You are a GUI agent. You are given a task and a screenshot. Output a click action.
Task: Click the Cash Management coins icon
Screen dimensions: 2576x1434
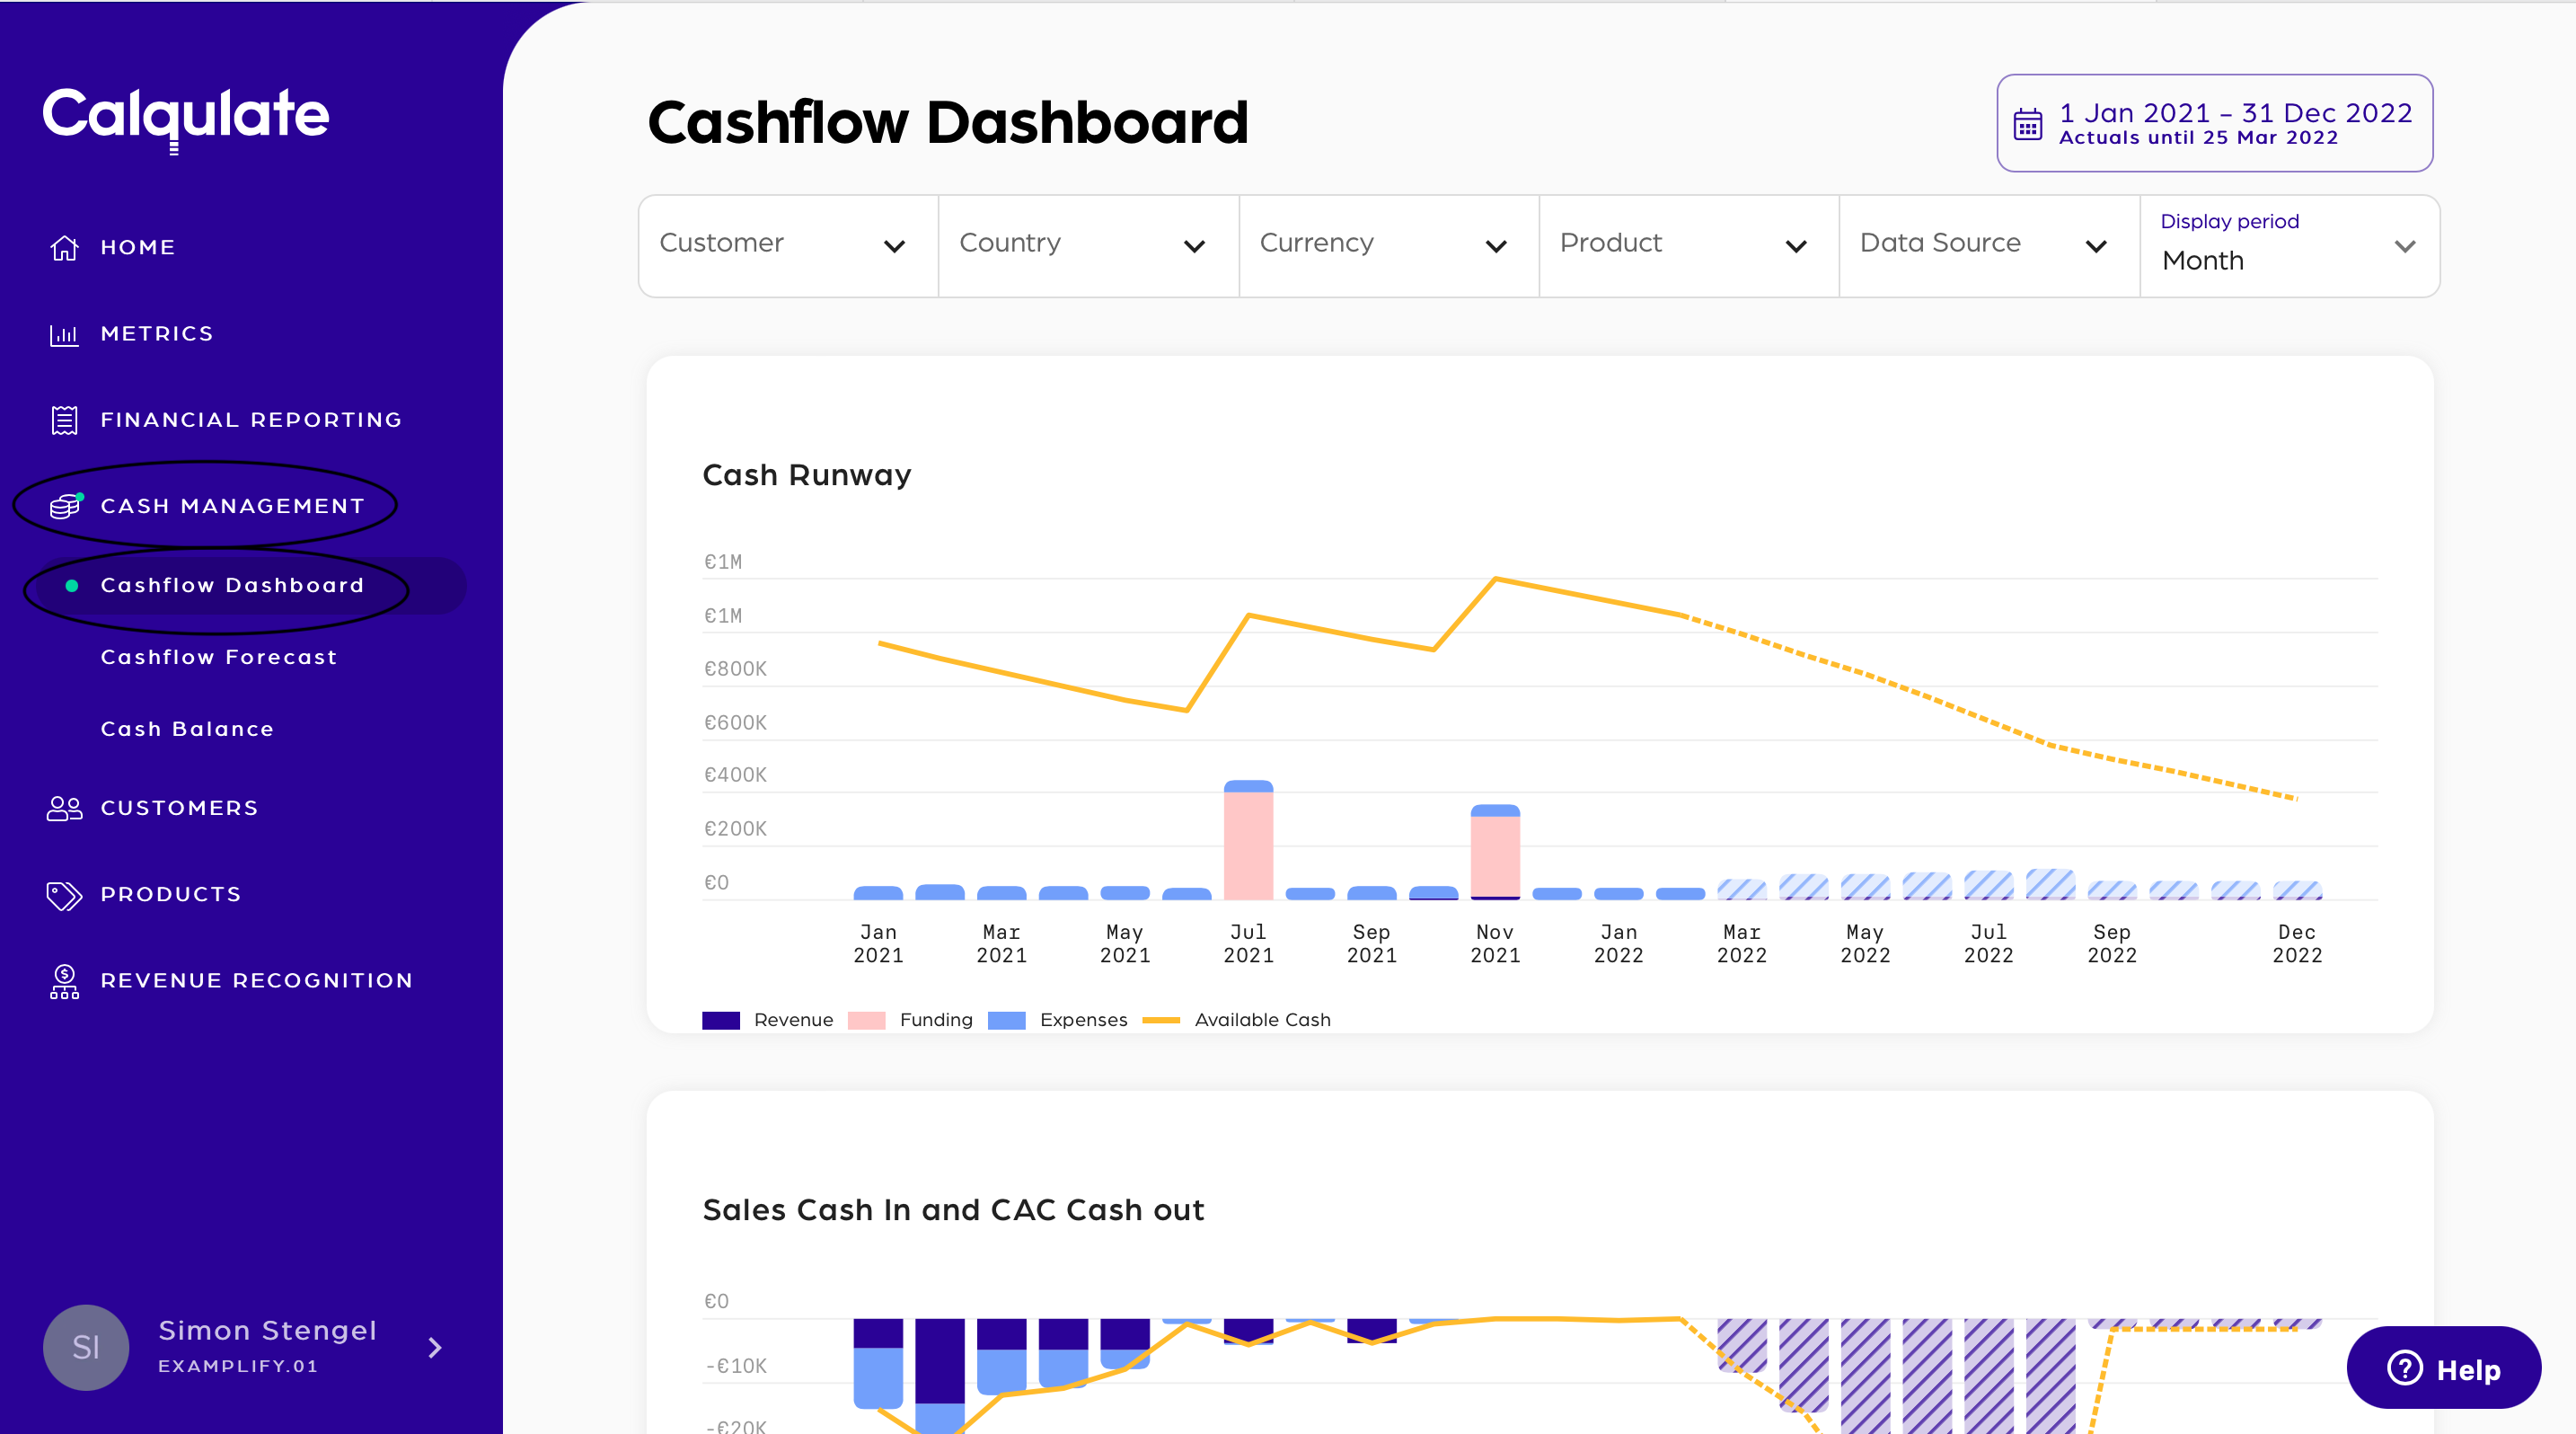click(64, 506)
